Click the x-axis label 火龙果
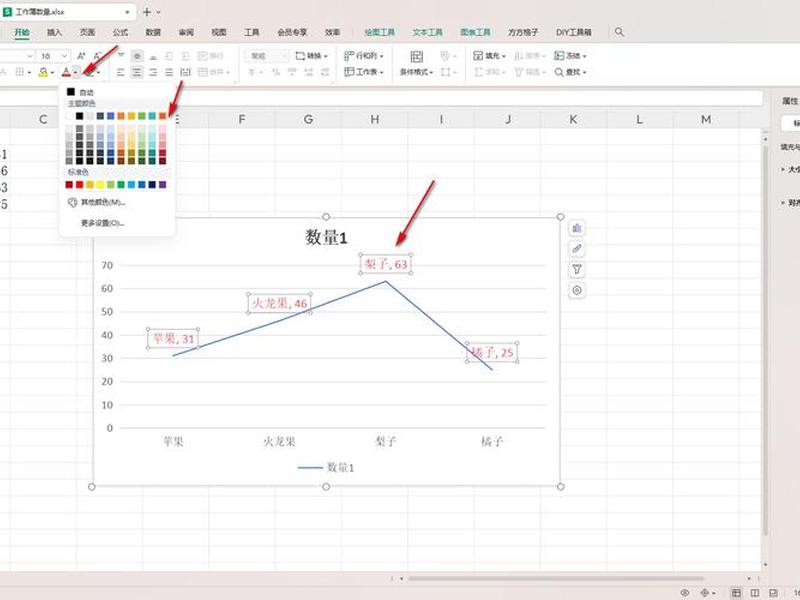Viewport: 800px width, 600px height. pos(280,441)
